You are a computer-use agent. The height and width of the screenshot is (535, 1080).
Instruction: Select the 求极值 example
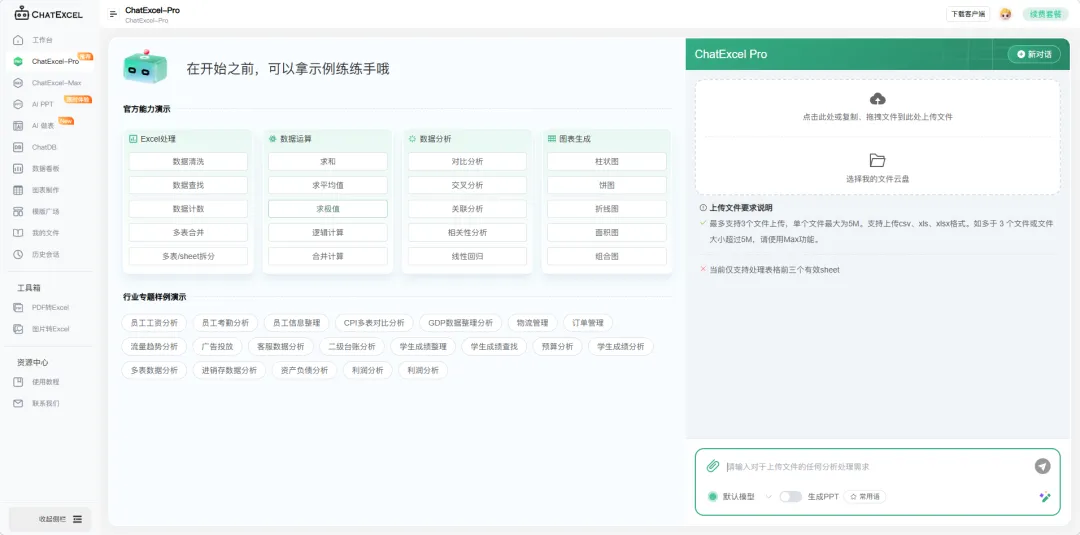pos(328,209)
